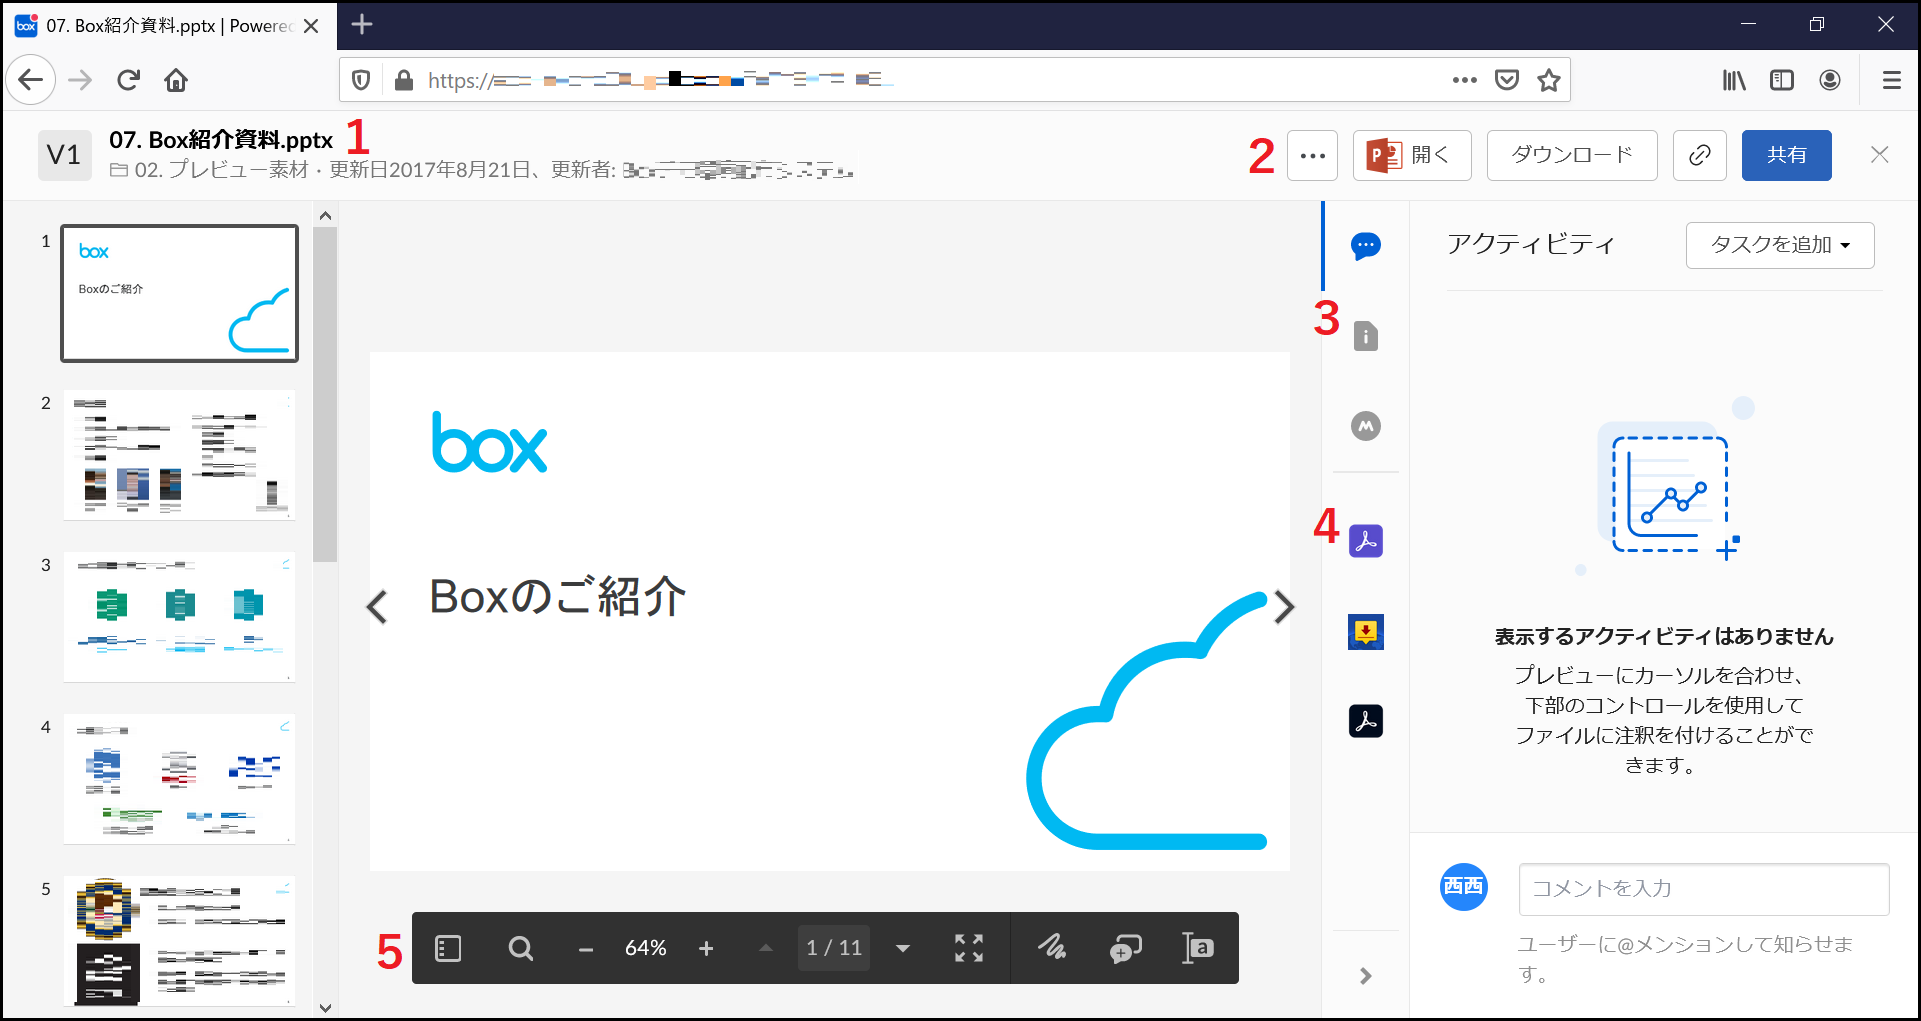Viewport: 1921px width, 1021px height.
Task: Go to previous slide with left arrow
Action: pos(376,606)
